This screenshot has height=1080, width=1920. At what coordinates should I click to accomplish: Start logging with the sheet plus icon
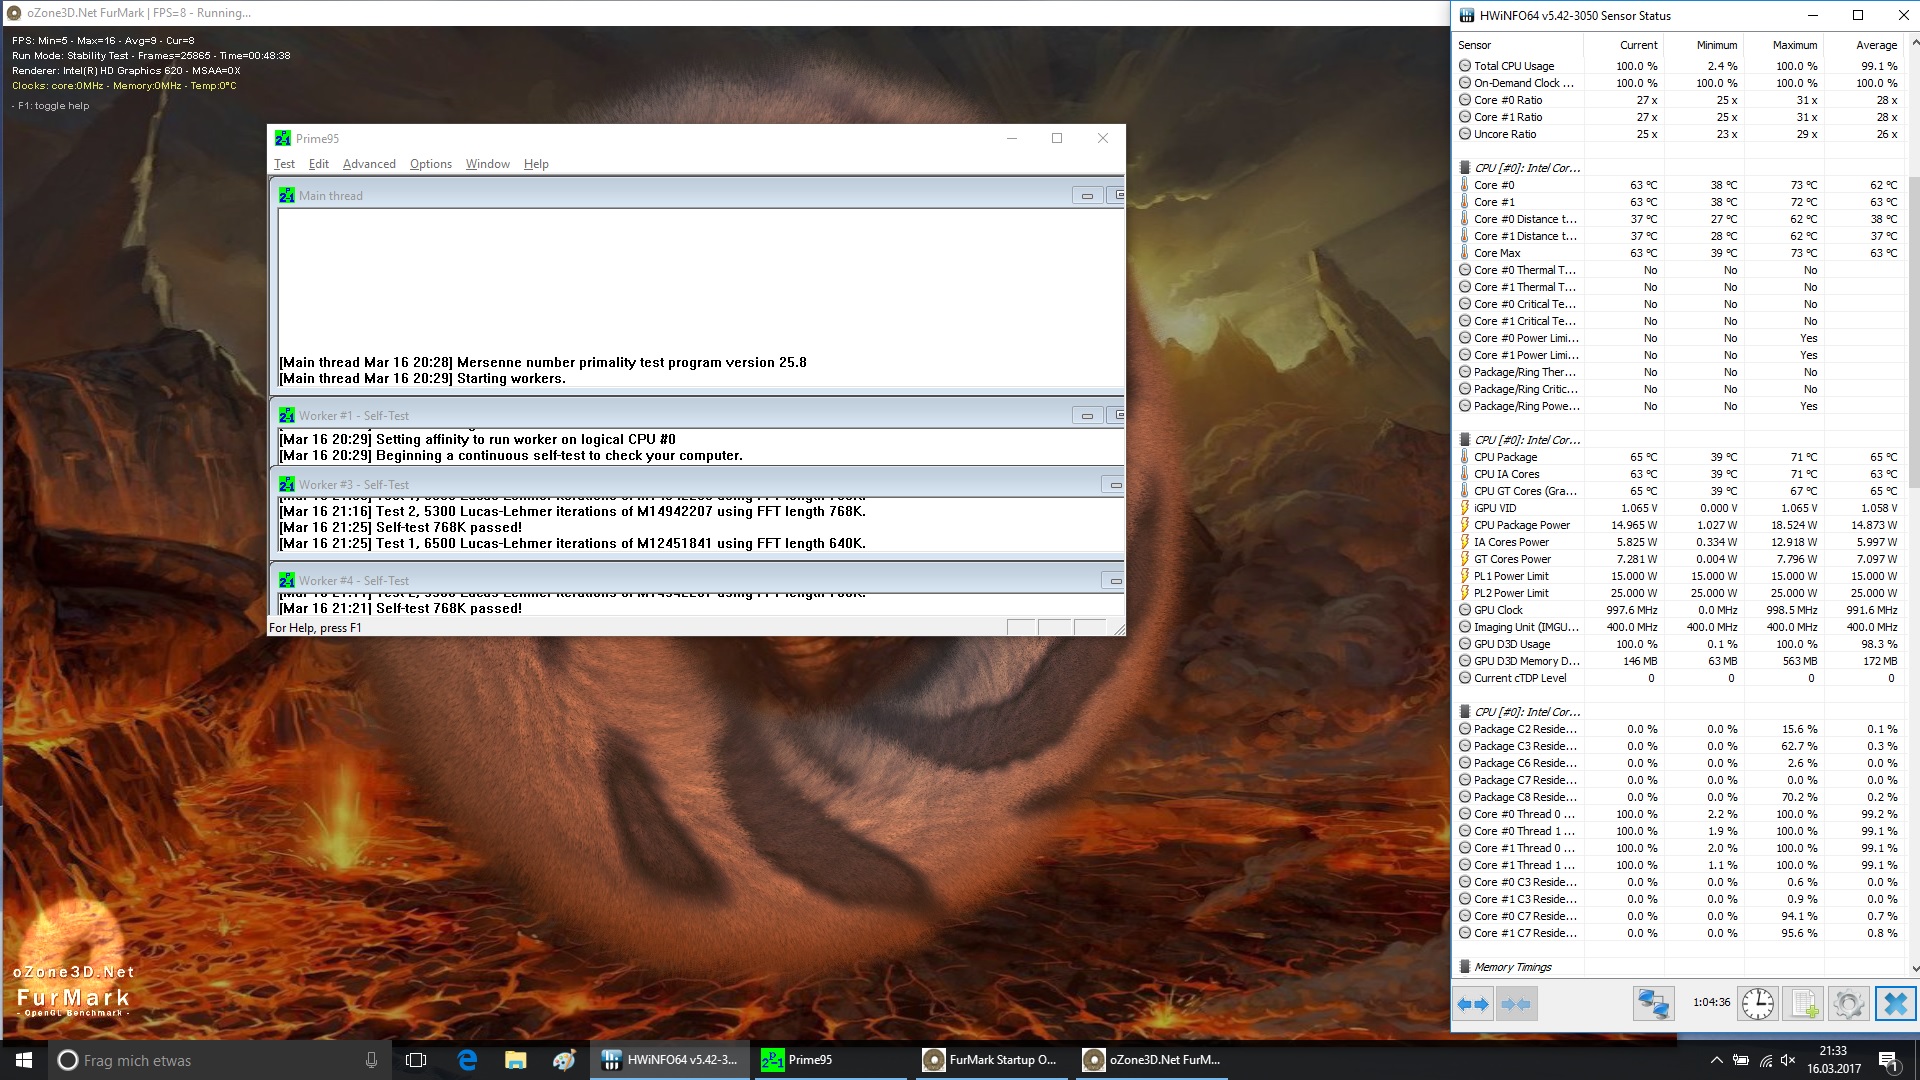pos(1803,1003)
